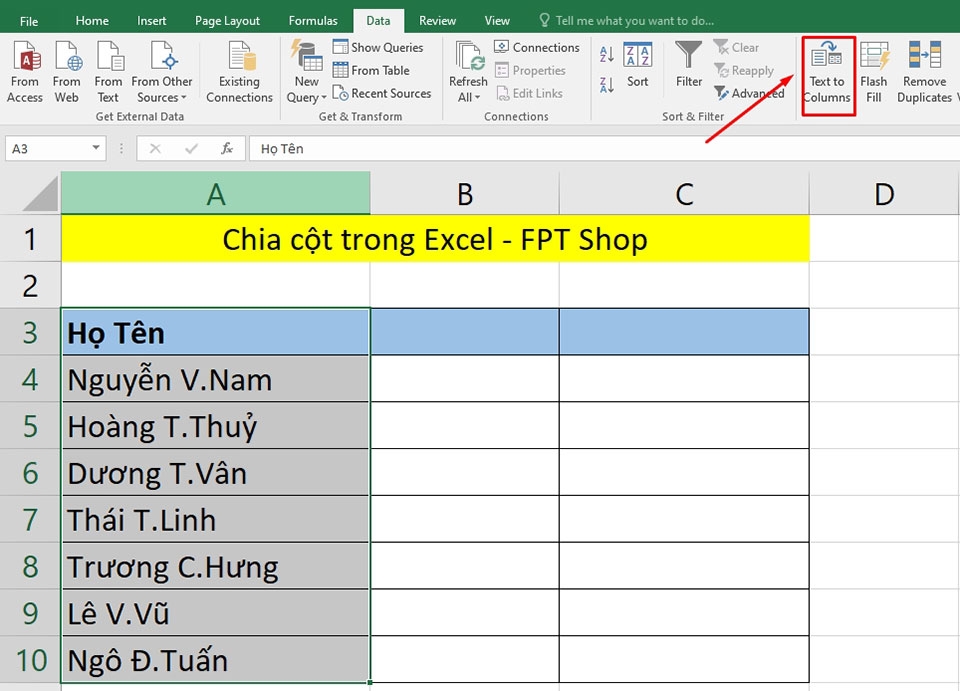Click the Select All corner triangle
The image size is (960, 691).
pyautogui.click(x=40, y=195)
